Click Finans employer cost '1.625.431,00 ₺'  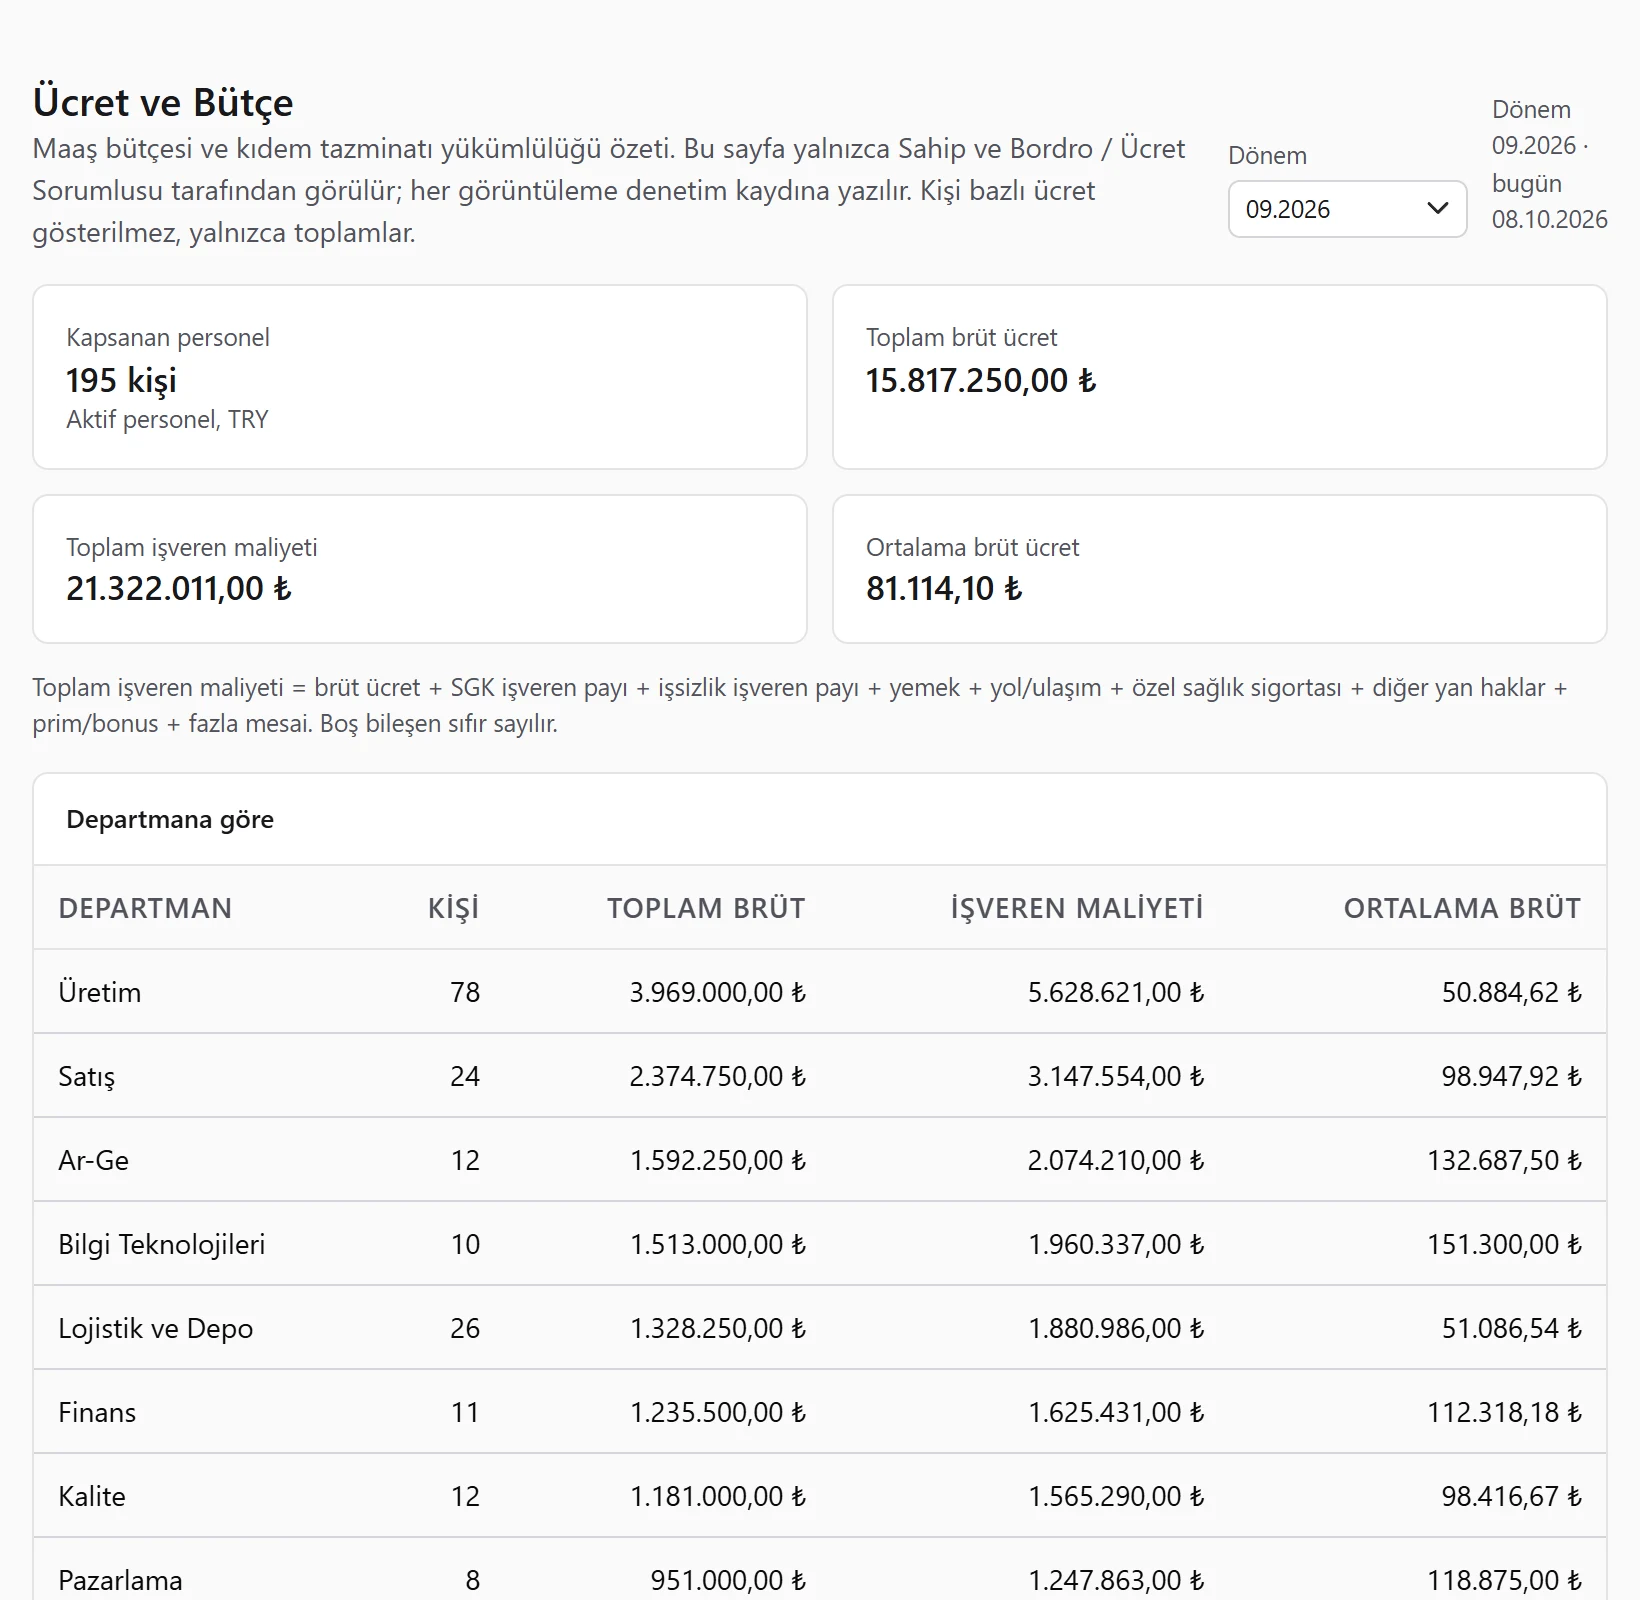pyautogui.click(x=1116, y=1412)
